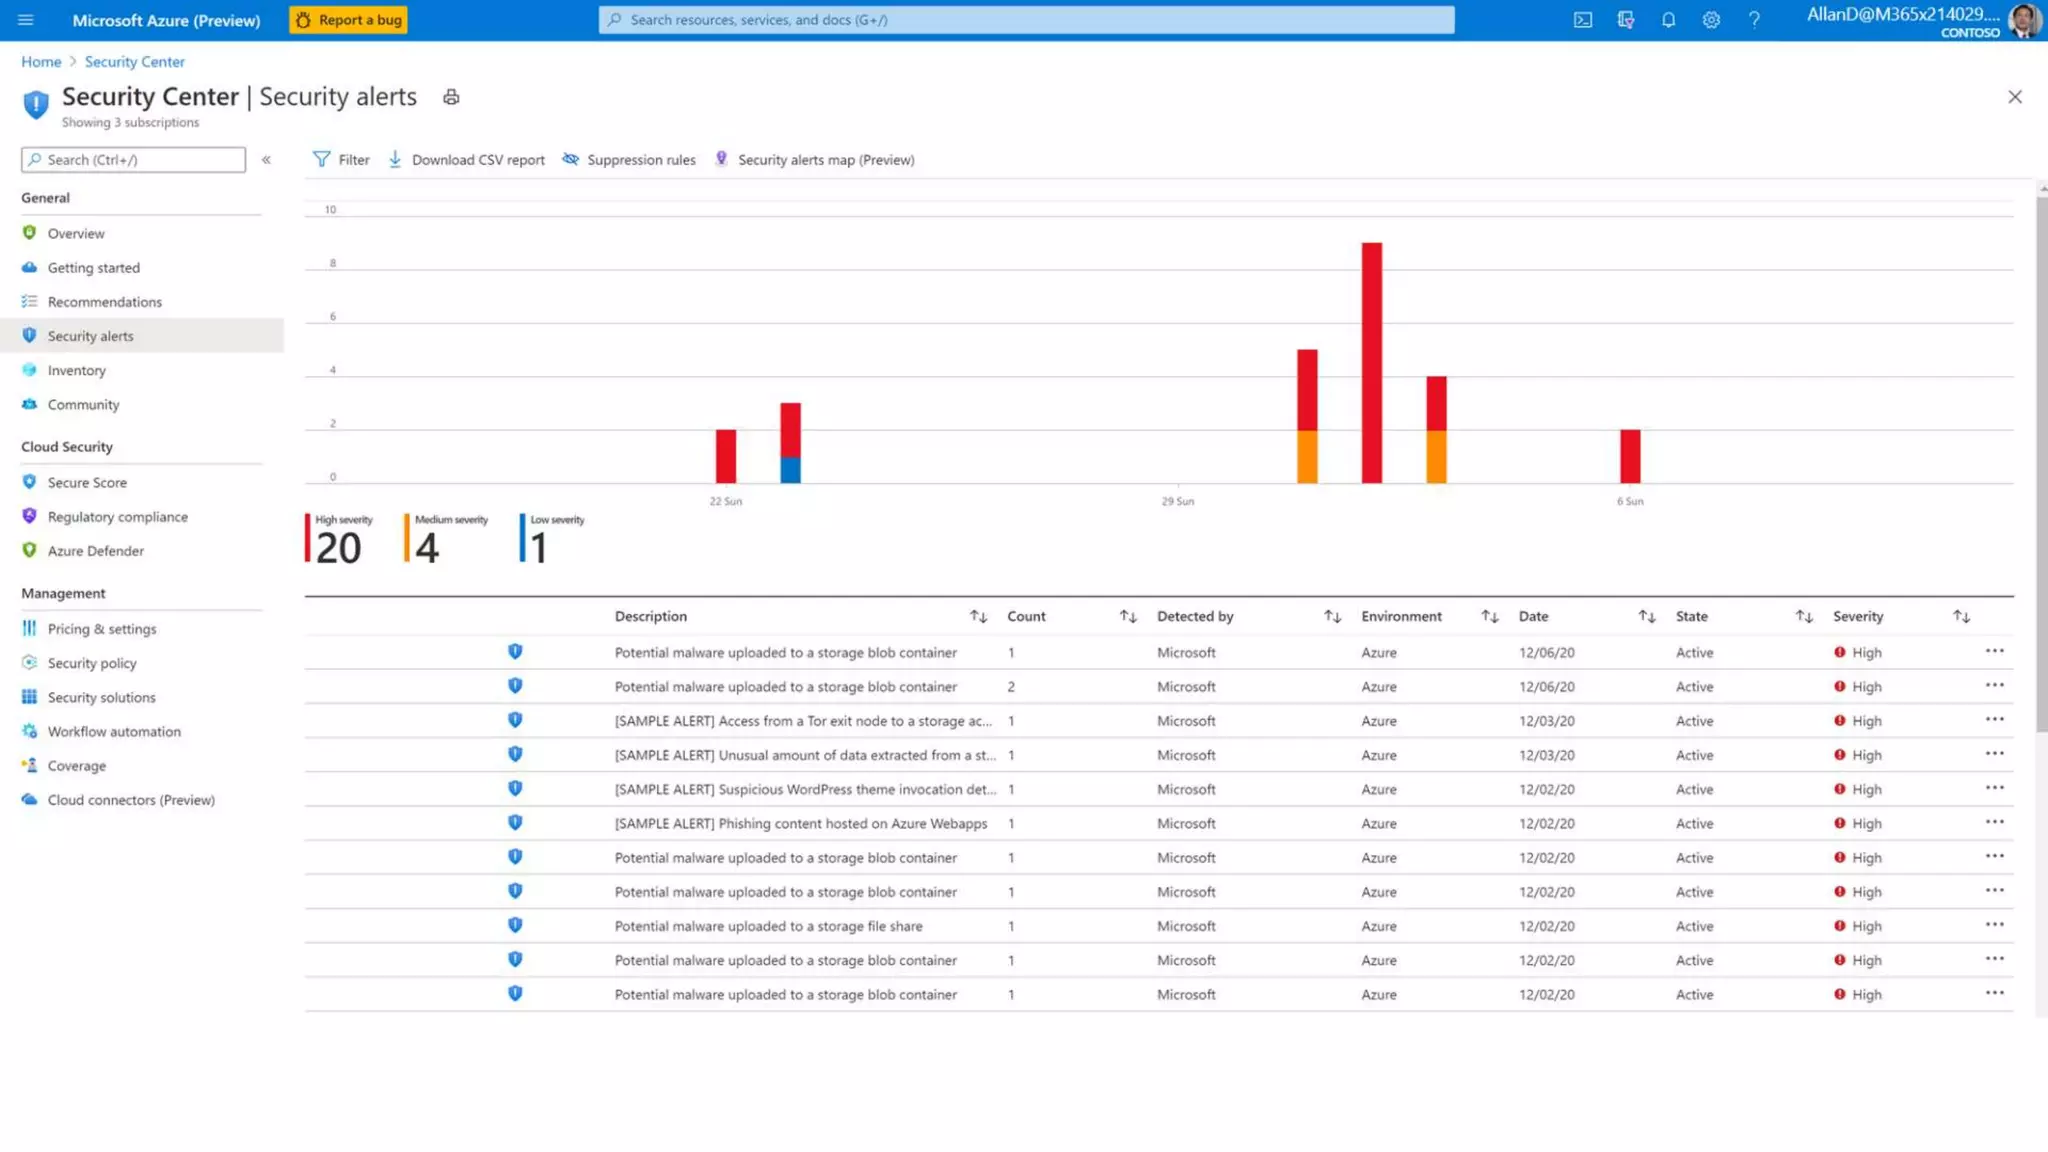The image size is (2048, 1152).
Task: Click shield icon of first malware alert row
Action: coord(515,652)
